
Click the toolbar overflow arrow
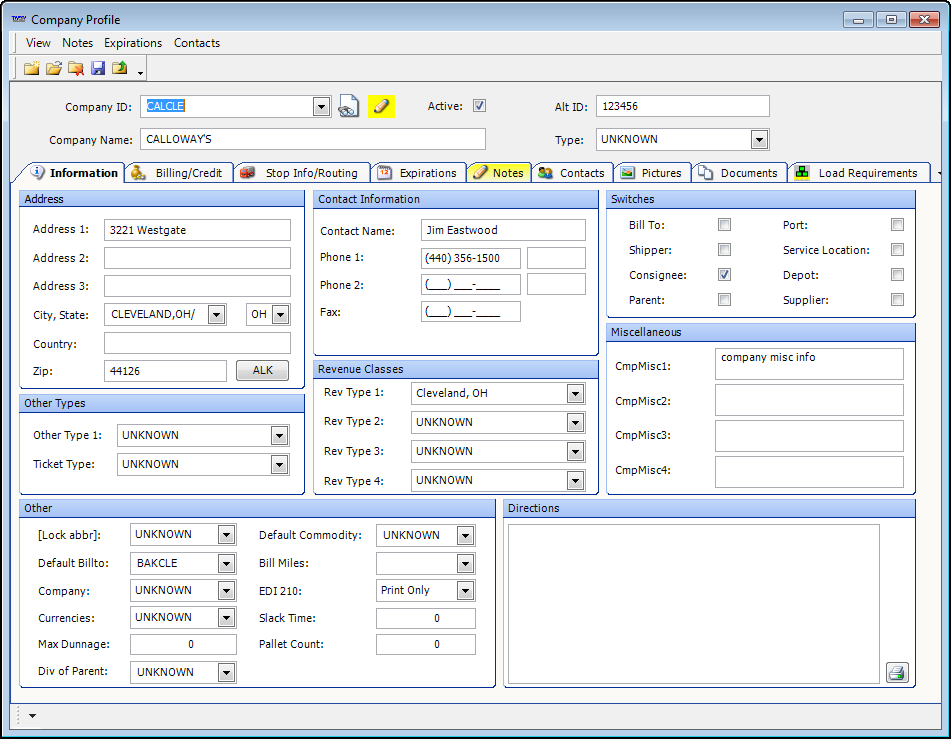(141, 72)
